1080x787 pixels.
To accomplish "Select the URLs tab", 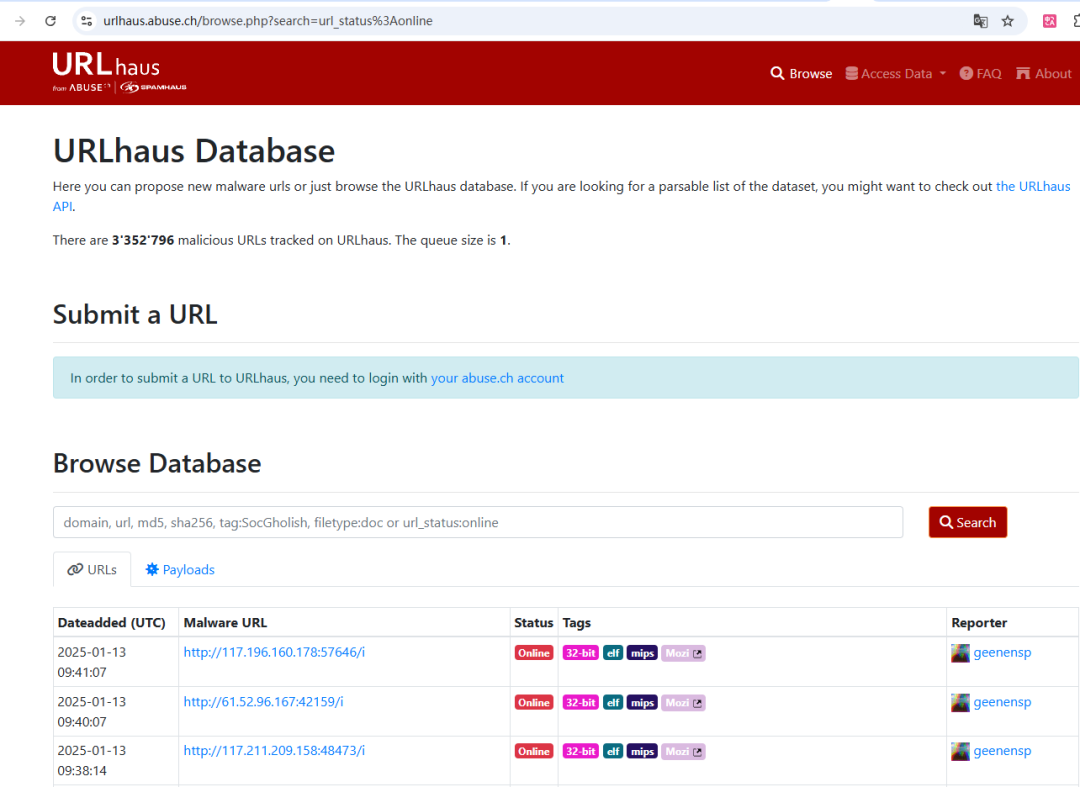I will coord(92,569).
